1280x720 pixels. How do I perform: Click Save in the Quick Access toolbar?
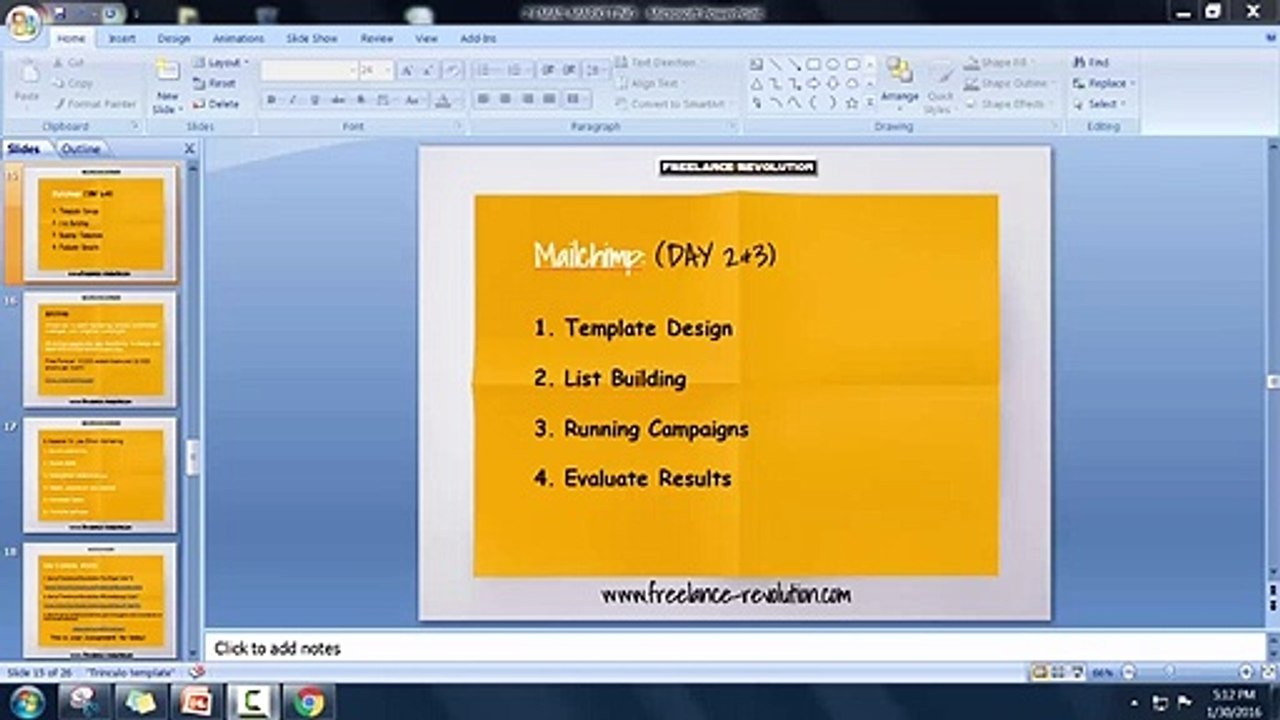coord(61,13)
